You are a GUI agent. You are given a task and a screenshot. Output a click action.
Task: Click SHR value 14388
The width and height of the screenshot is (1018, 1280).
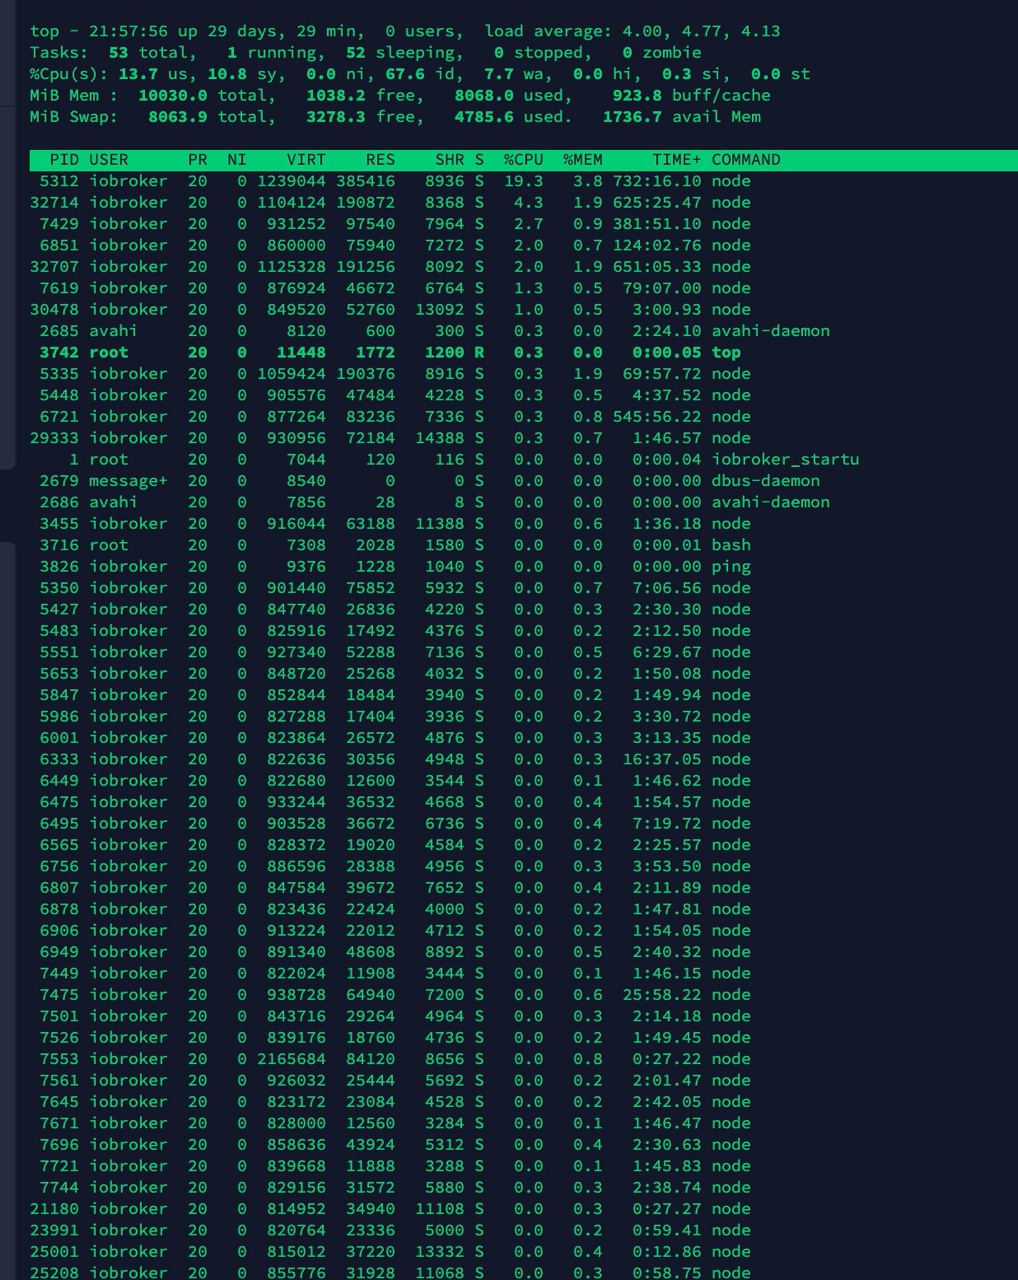(x=439, y=438)
